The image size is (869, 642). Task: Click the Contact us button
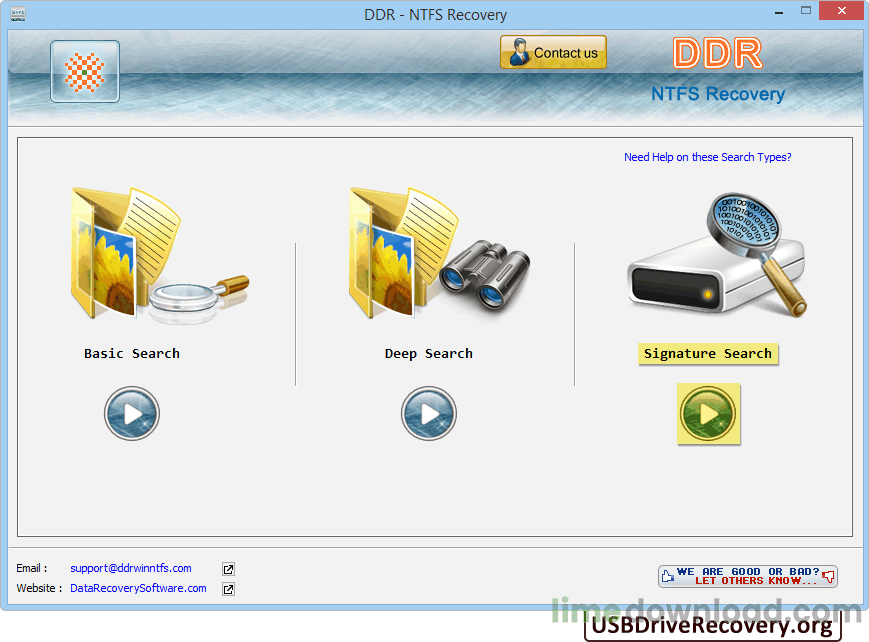point(553,53)
